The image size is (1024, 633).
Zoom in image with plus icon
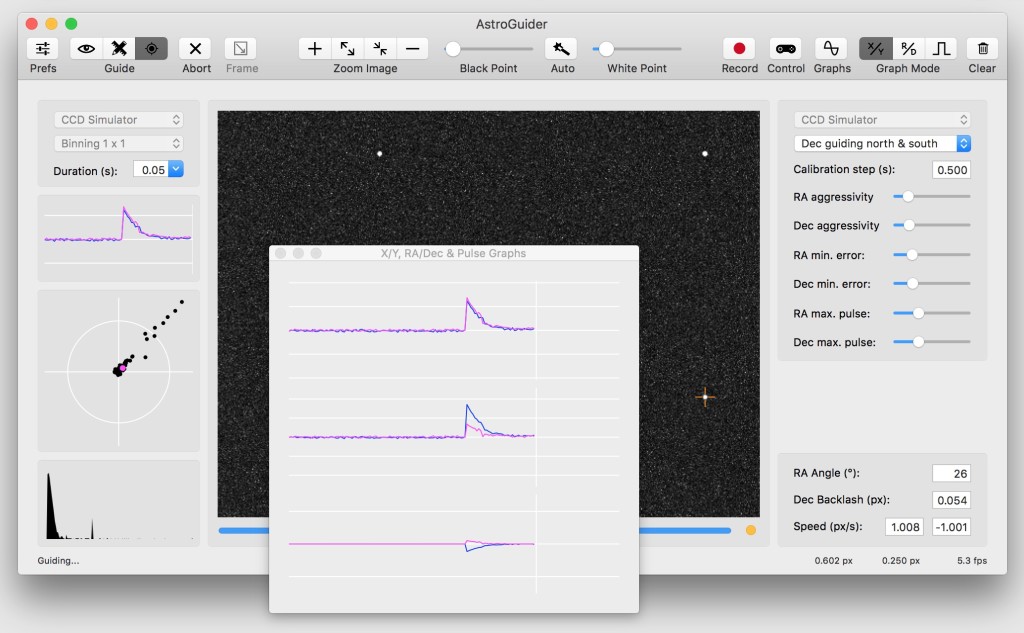(x=315, y=48)
